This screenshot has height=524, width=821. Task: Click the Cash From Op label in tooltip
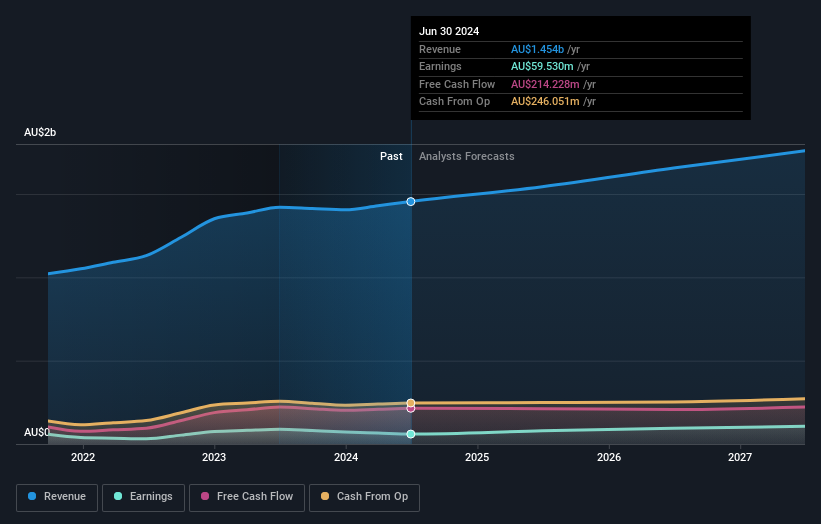pyautogui.click(x=454, y=102)
